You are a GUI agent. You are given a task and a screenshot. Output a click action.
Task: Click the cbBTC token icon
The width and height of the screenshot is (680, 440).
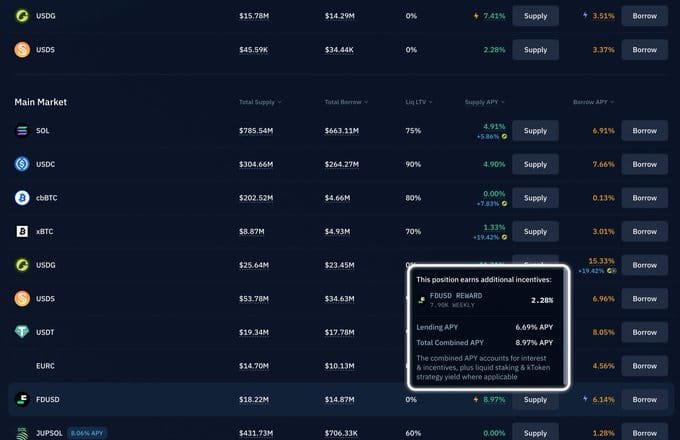tap(22, 198)
